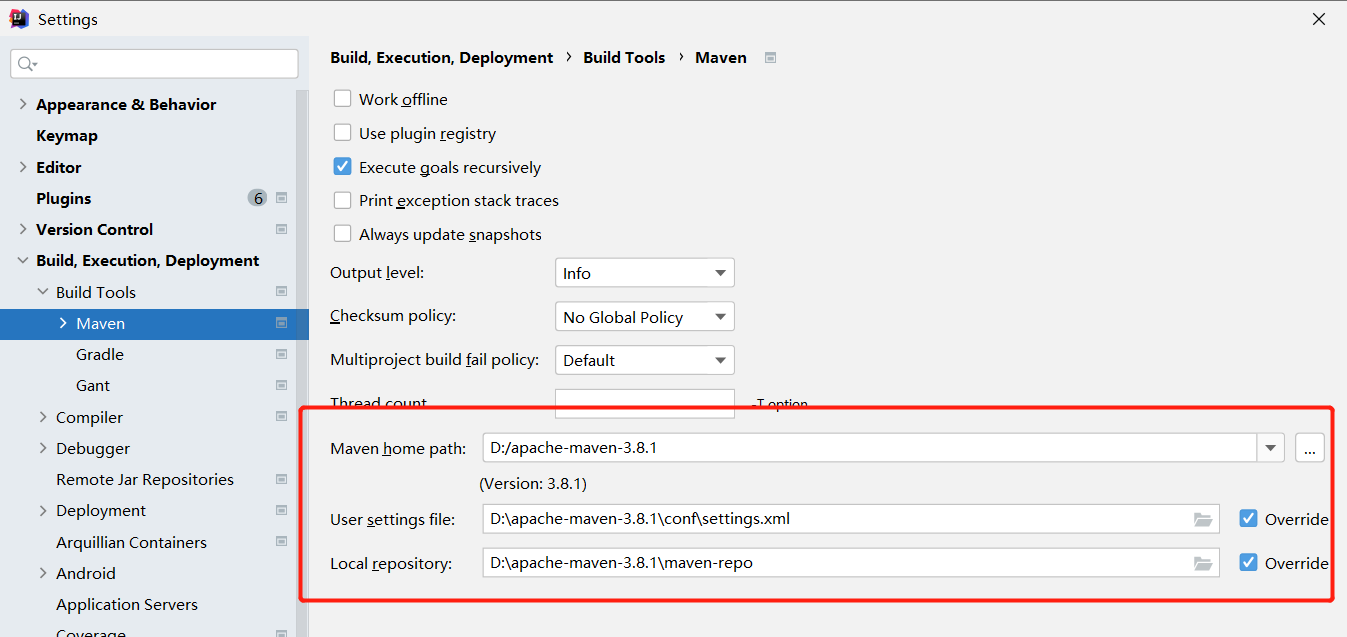Image resolution: width=1347 pixels, height=637 pixels.
Task: Click folder icon in User settings file field
Action: [x=1203, y=519]
